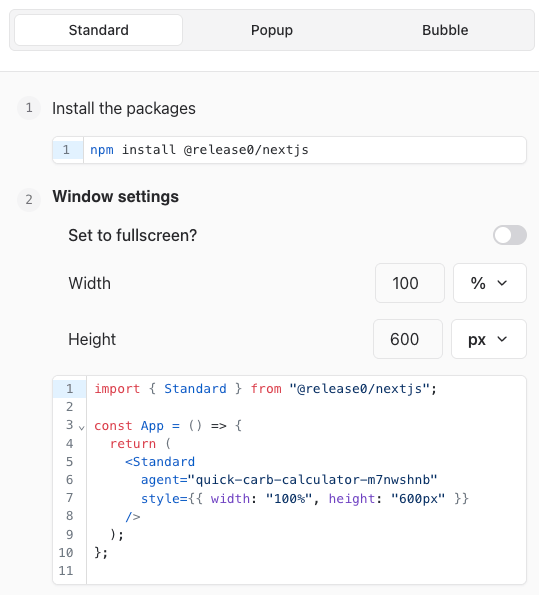539x595 pixels.
Task: Edit the Width value field
Action: [410, 283]
